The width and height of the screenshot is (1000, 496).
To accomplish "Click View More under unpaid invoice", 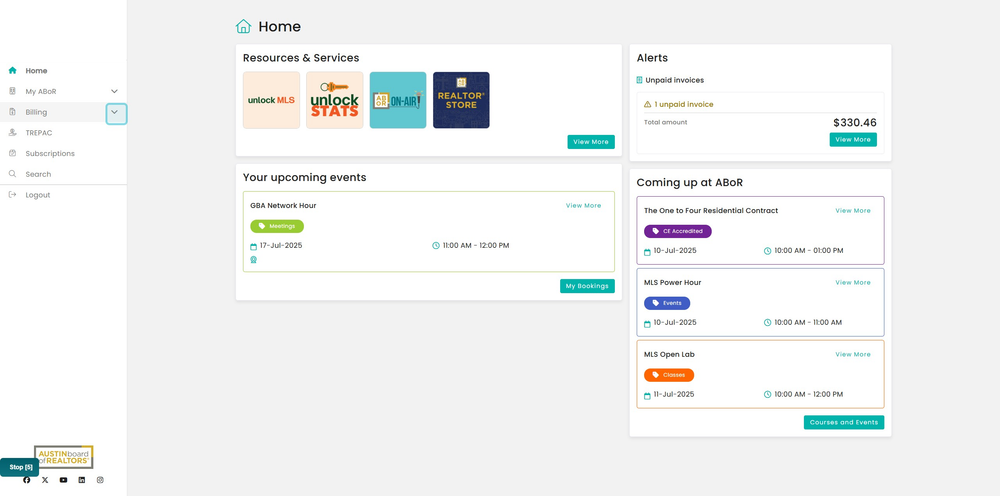I will point(853,140).
